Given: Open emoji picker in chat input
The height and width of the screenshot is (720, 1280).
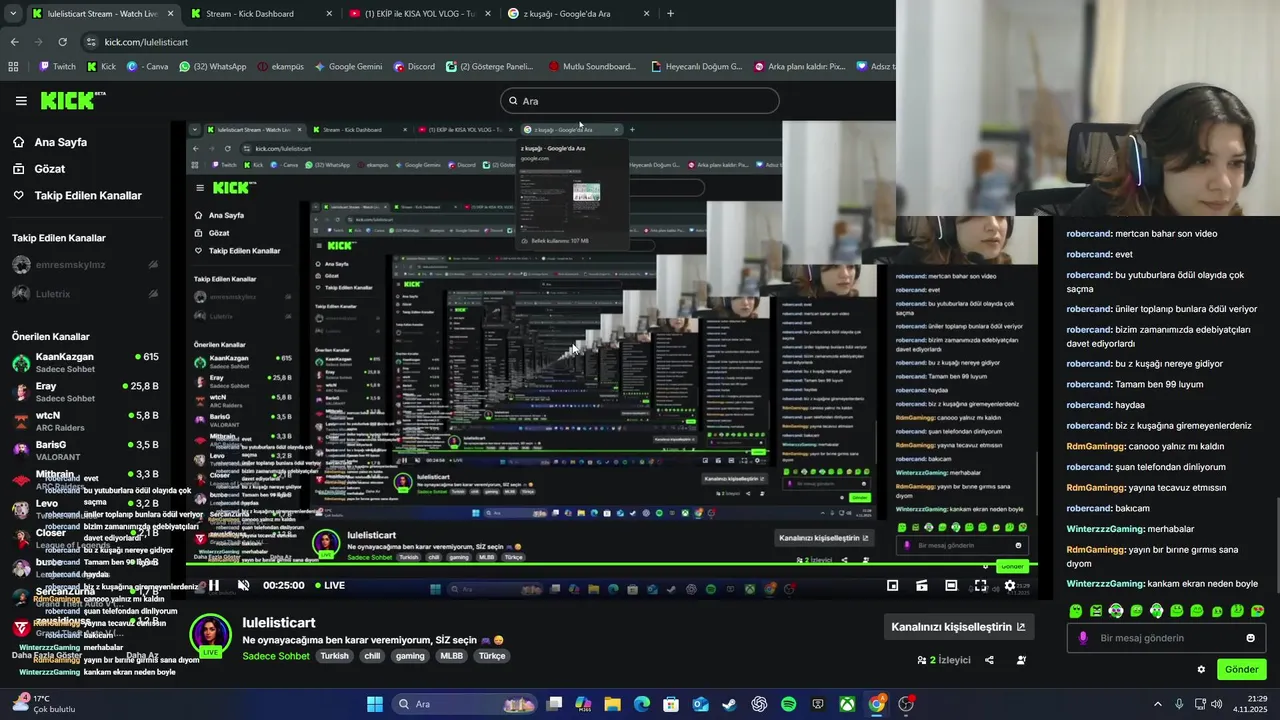Looking at the screenshot, I should click(1250, 638).
